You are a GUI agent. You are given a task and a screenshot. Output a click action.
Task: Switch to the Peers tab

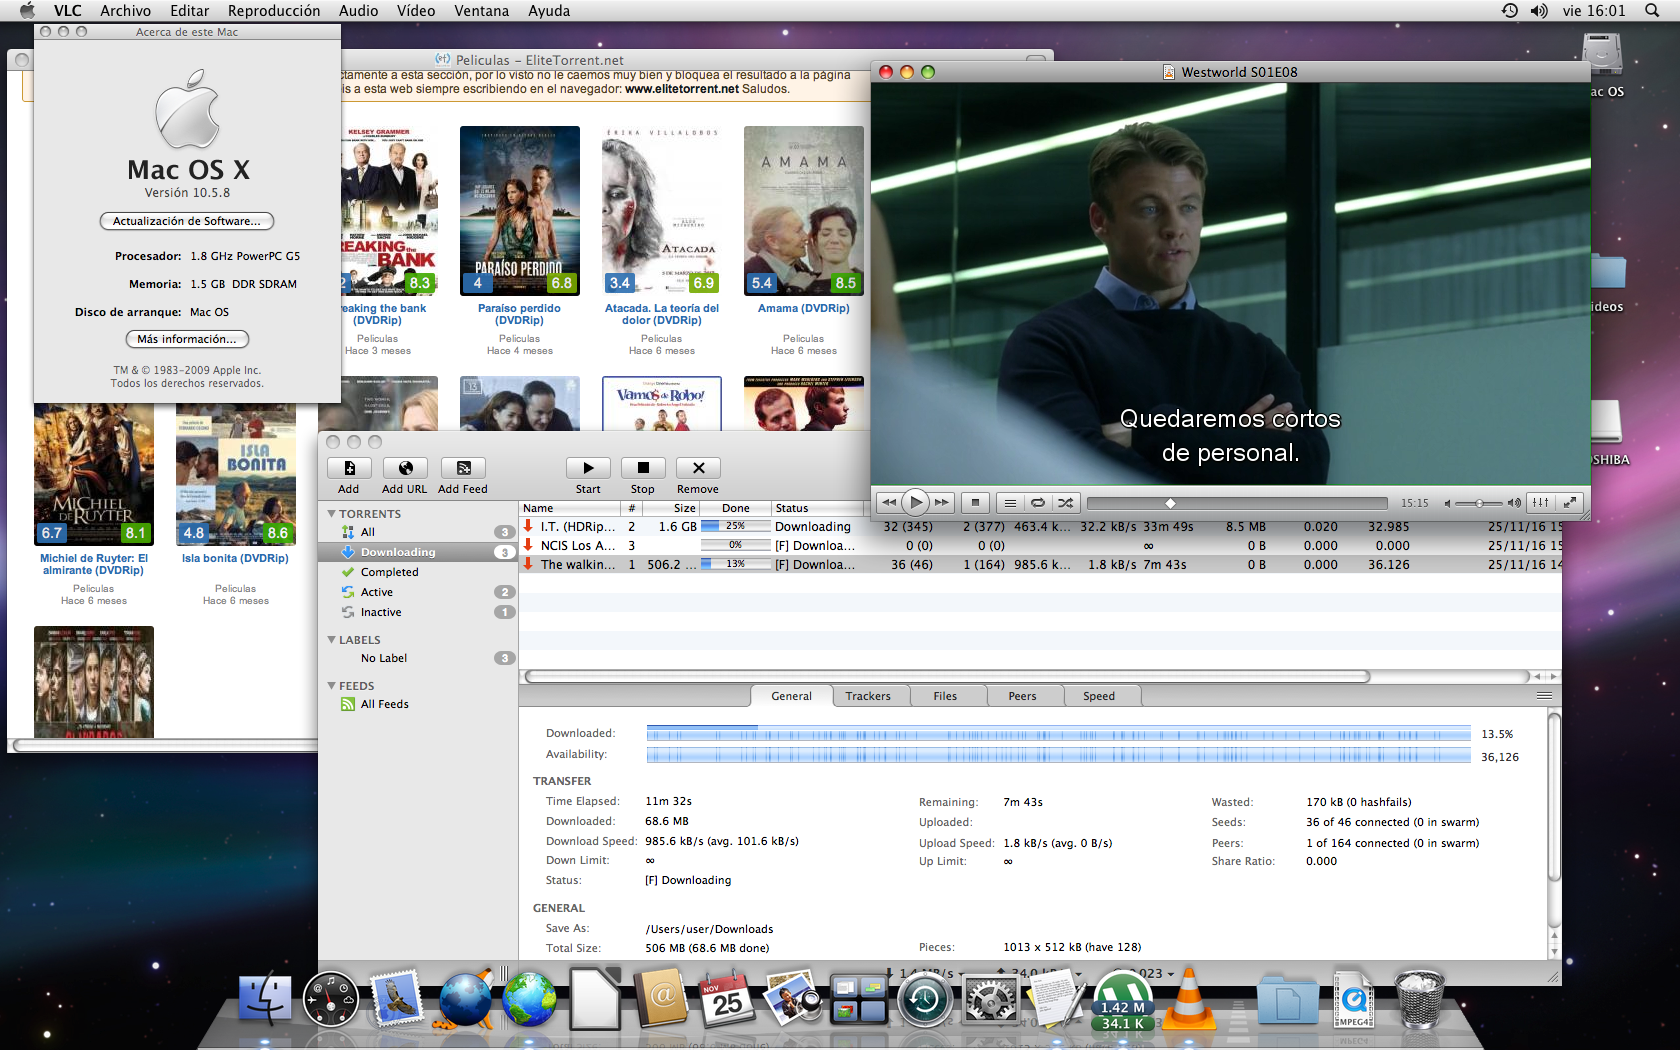(x=1022, y=696)
